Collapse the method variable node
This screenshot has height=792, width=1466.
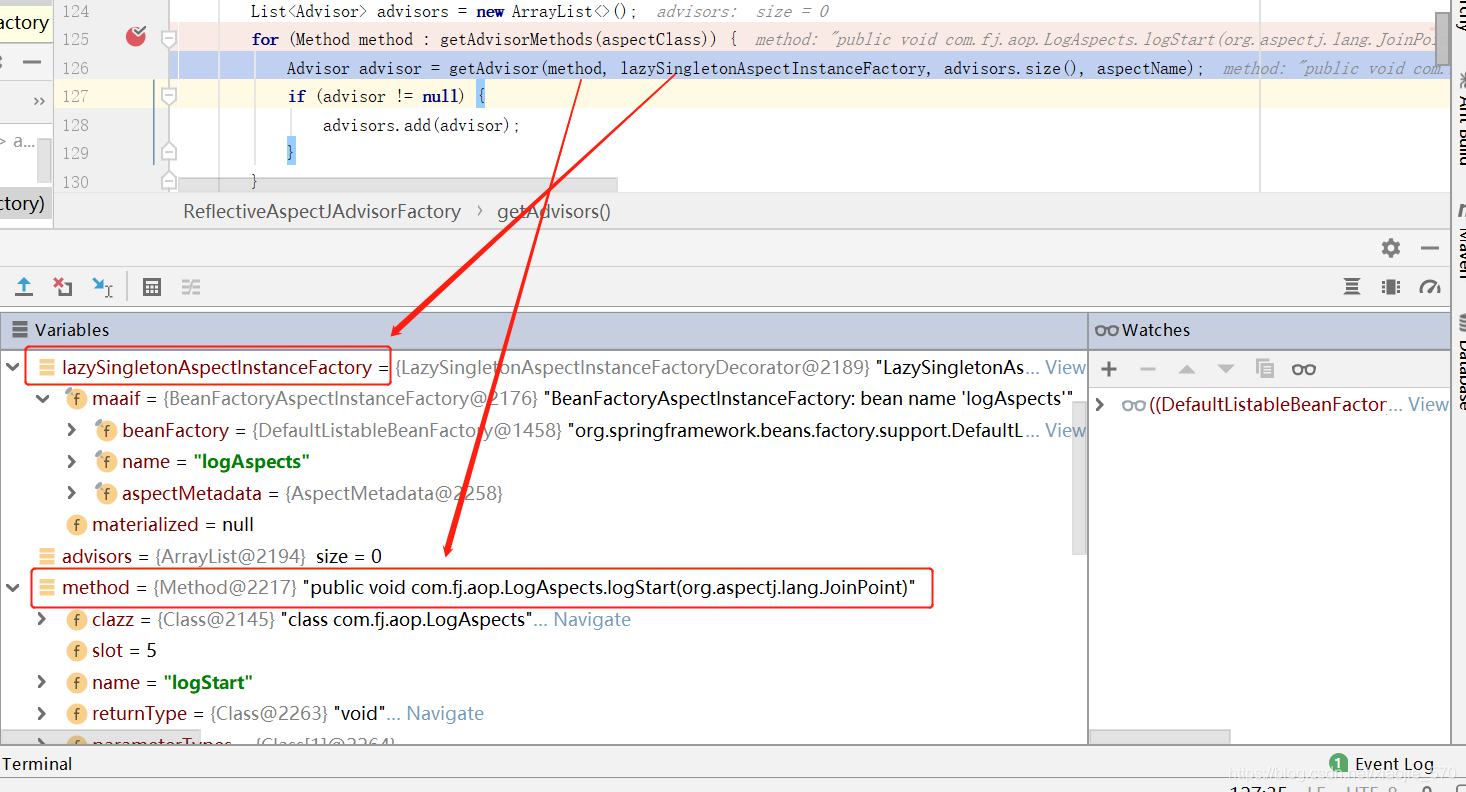(13, 587)
